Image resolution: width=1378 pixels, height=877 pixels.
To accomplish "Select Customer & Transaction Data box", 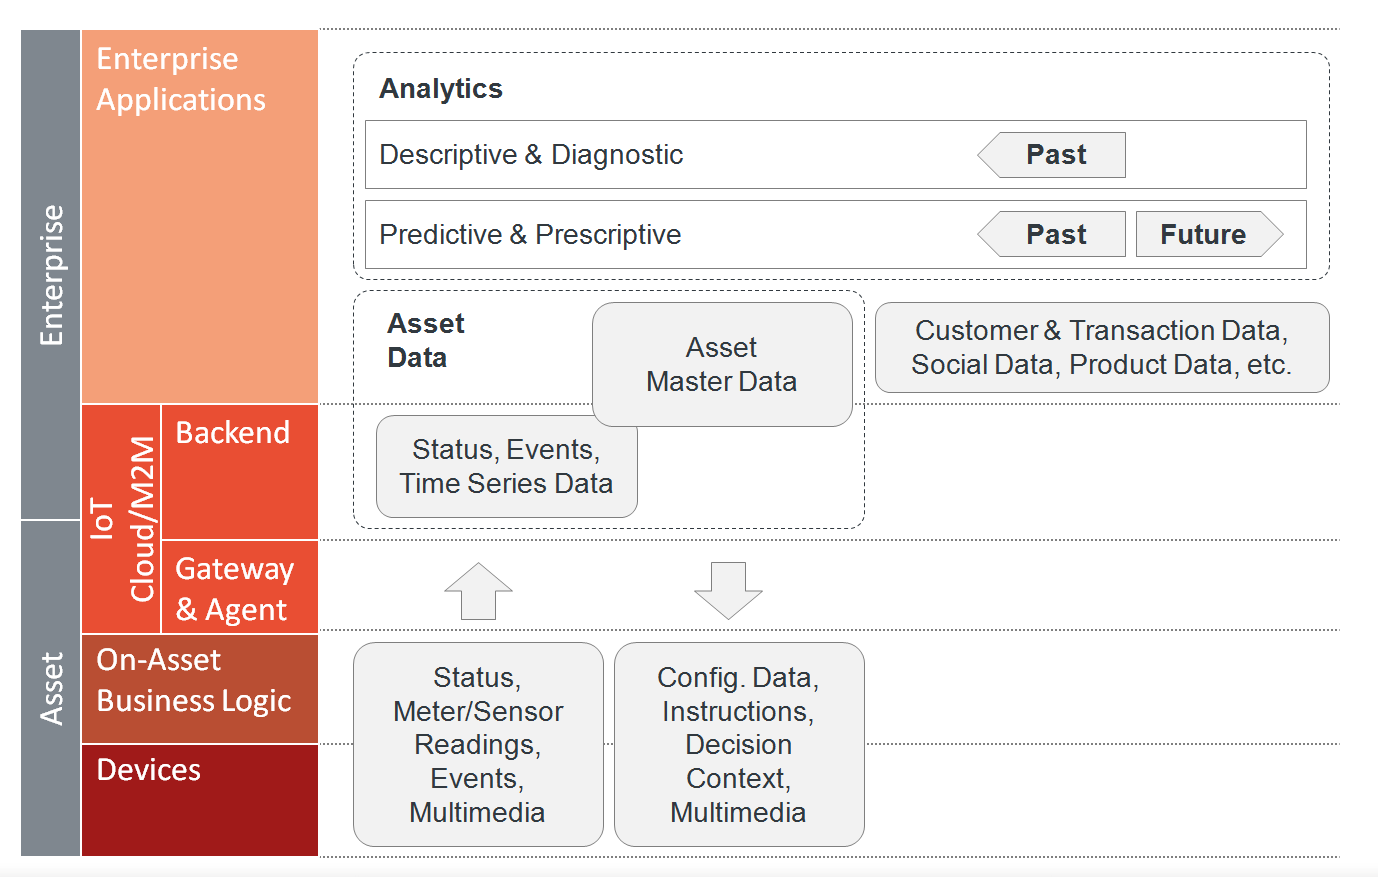I will (1102, 347).
